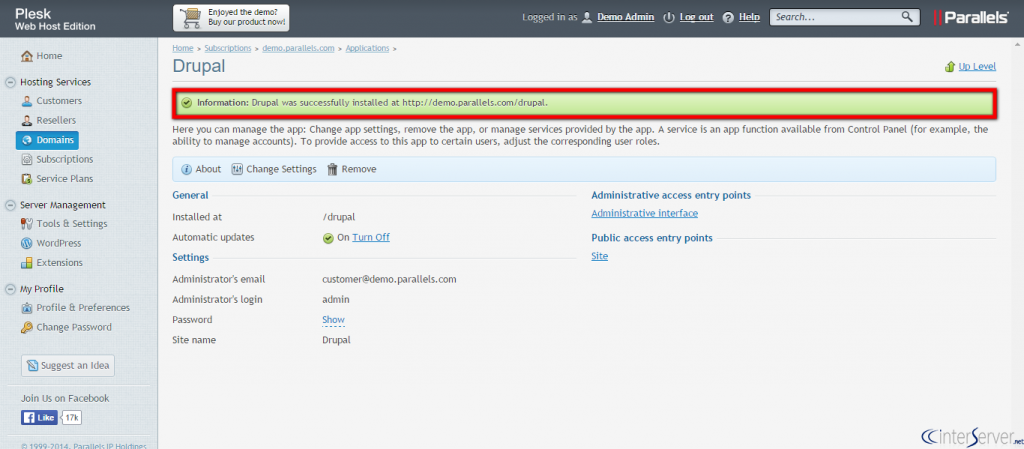The height and width of the screenshot is (449, 1024).
Task: Click the Remove trash can icon
Action: pos(332,169)
